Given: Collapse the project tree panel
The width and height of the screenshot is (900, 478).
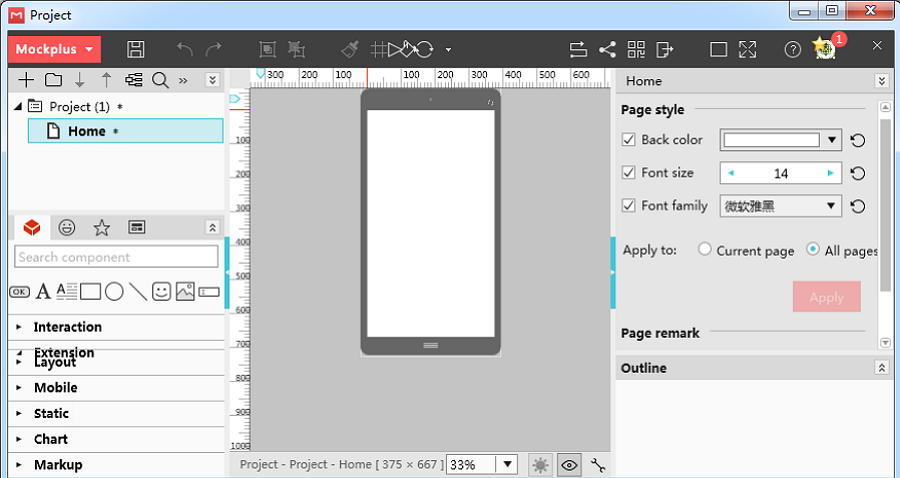Looking at the screenshot, I should 212,80.
